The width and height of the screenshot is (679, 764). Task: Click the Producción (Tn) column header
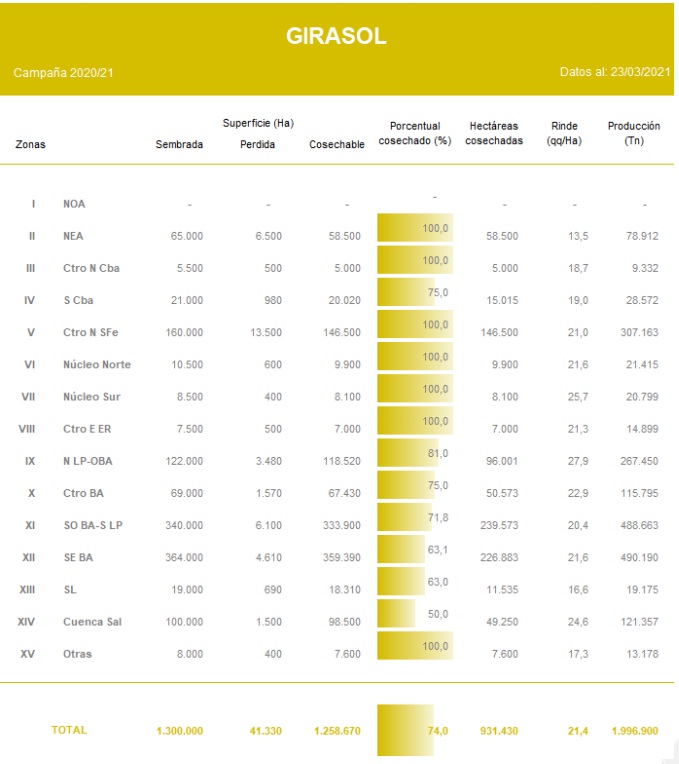coord(633,133)
